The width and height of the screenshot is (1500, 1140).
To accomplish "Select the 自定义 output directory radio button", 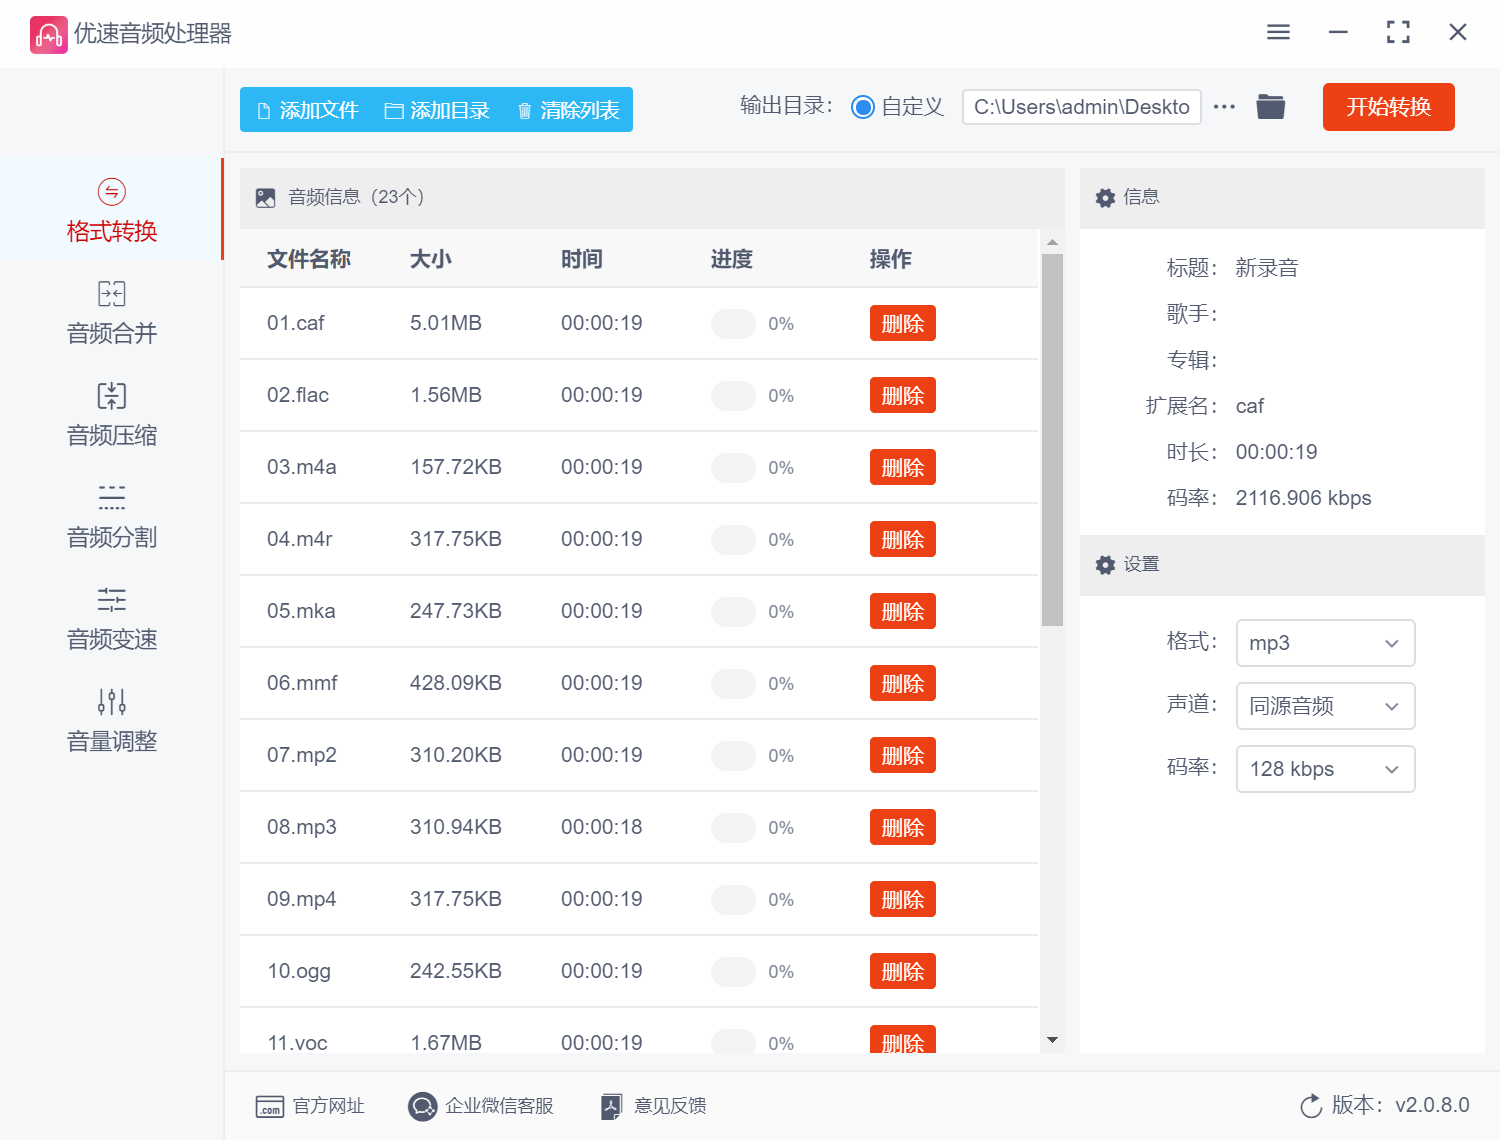I will pos(863,107).
